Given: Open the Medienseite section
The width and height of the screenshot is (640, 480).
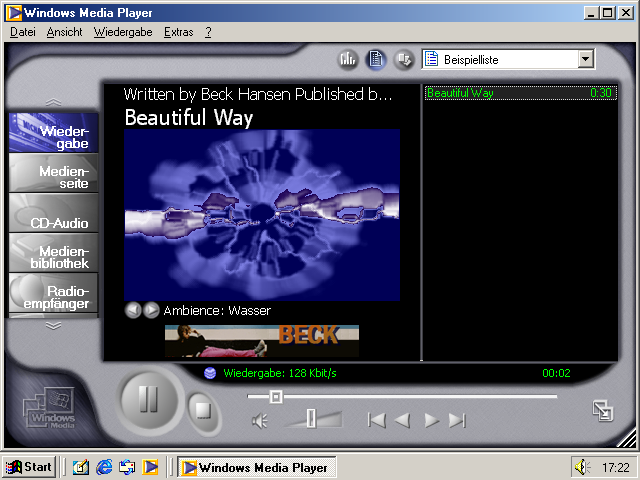Looking at the screenshot, I should click(x=53, y=173).
